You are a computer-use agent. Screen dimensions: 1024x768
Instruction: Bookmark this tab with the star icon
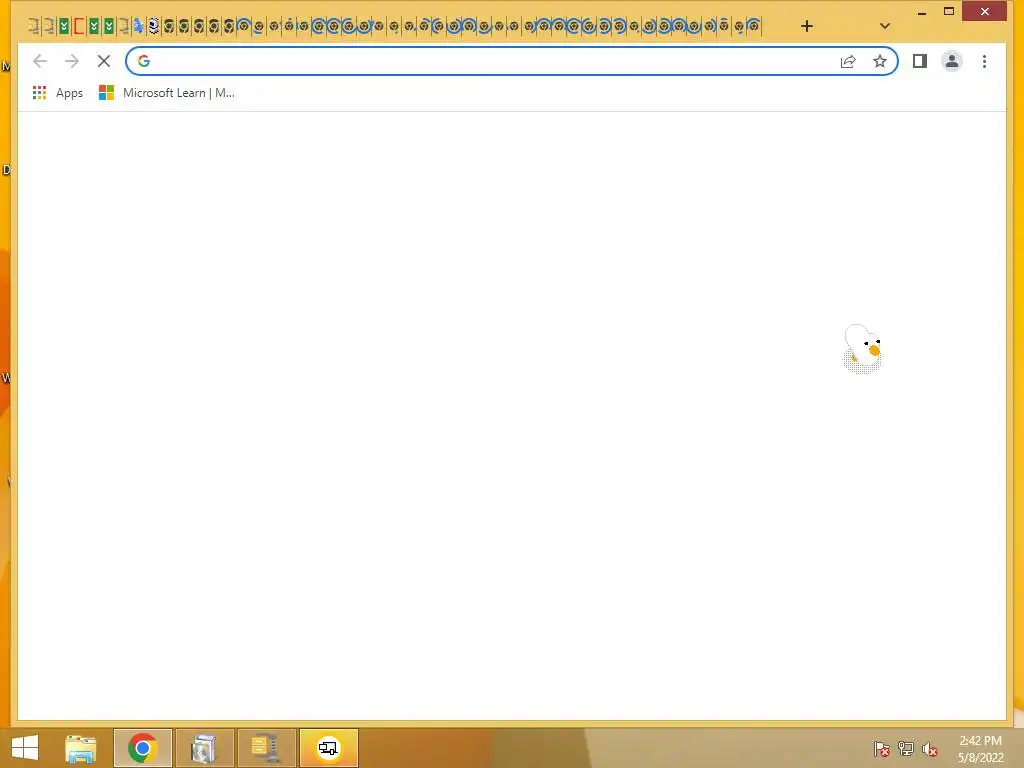[880, 61]
